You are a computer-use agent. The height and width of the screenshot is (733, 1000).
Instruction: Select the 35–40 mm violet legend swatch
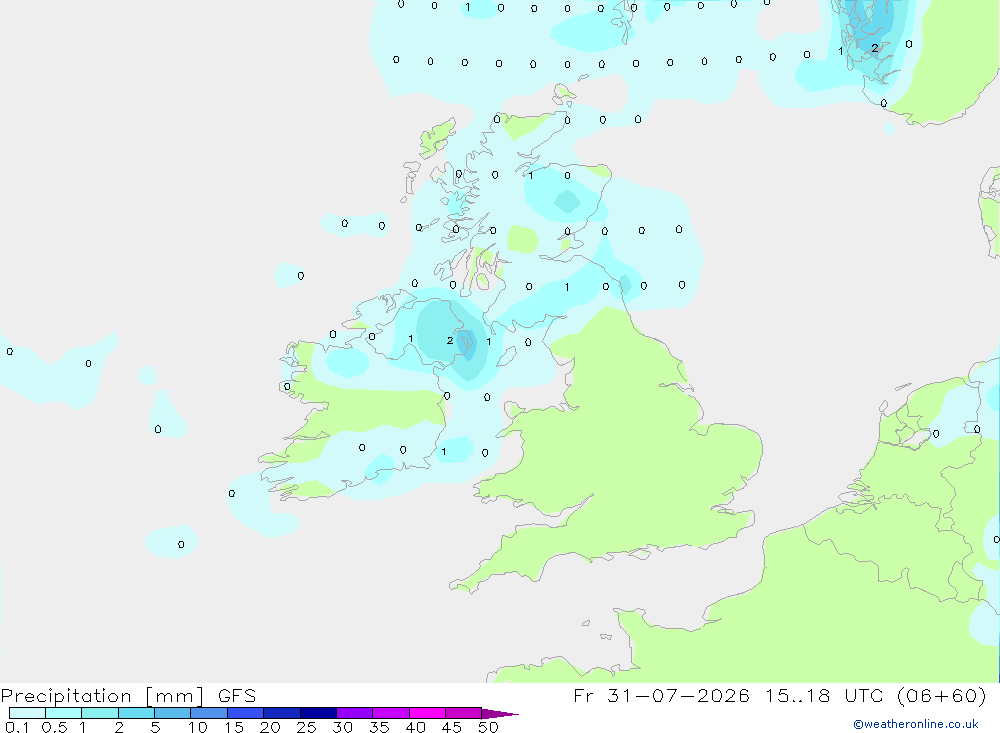pos(391,713)
